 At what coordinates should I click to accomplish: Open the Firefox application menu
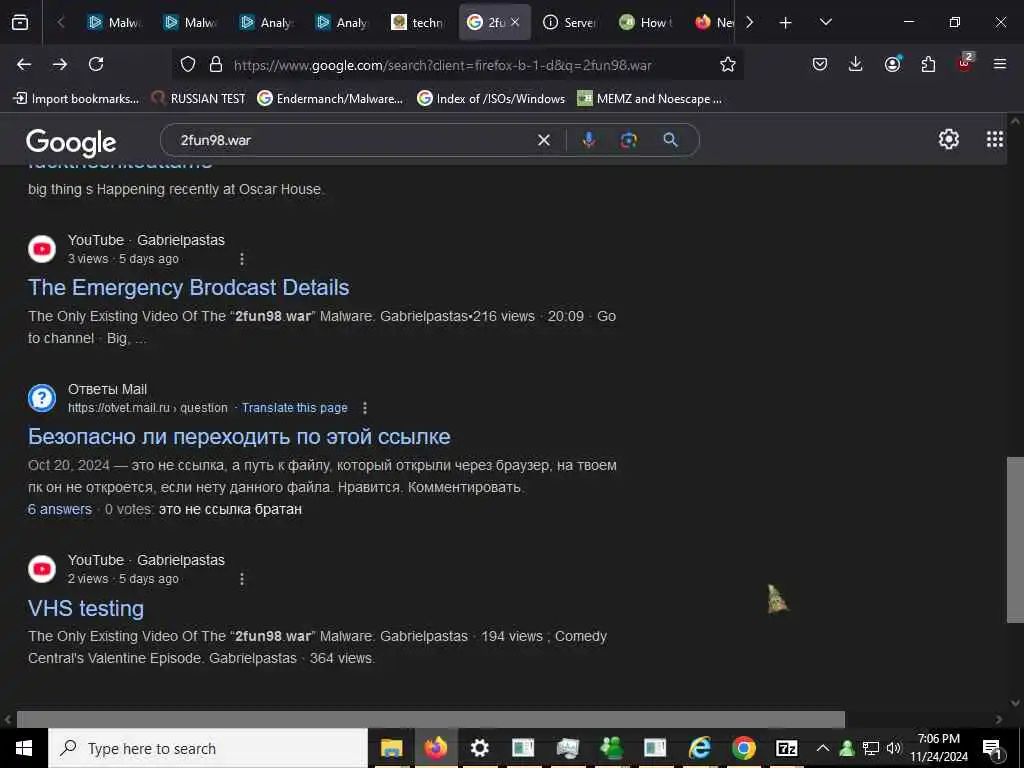click(1000, 64)
